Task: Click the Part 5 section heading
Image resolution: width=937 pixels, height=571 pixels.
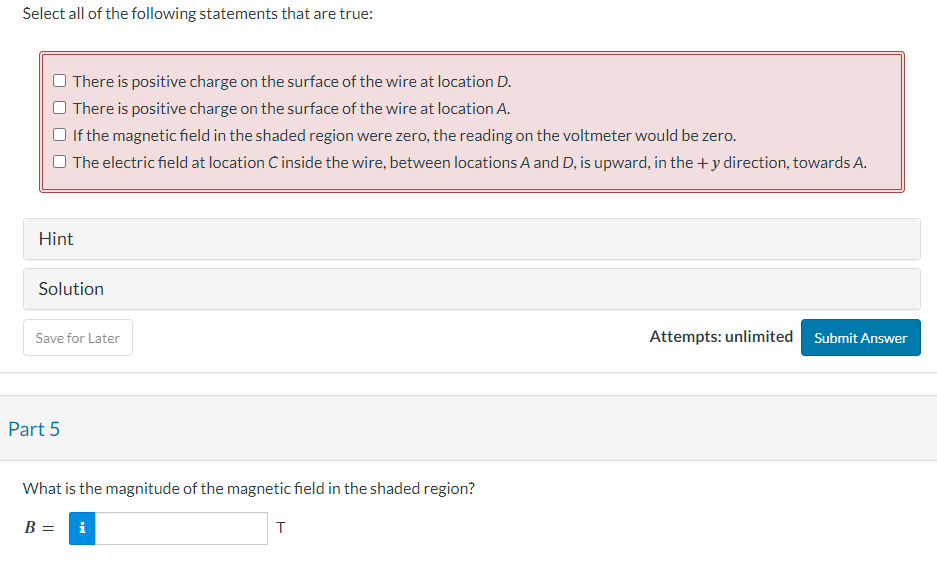Action: pos(34,429)
